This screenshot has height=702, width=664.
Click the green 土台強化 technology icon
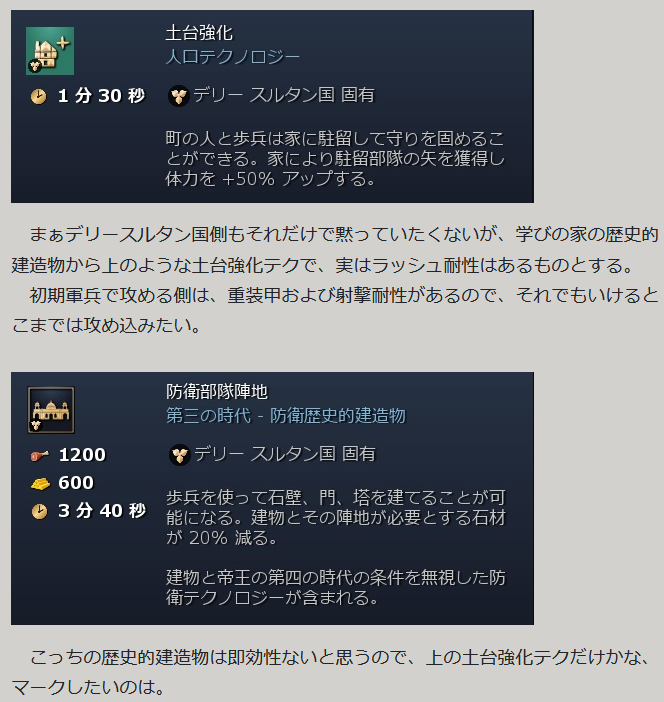pyautogui.click(x=50, y=51)
